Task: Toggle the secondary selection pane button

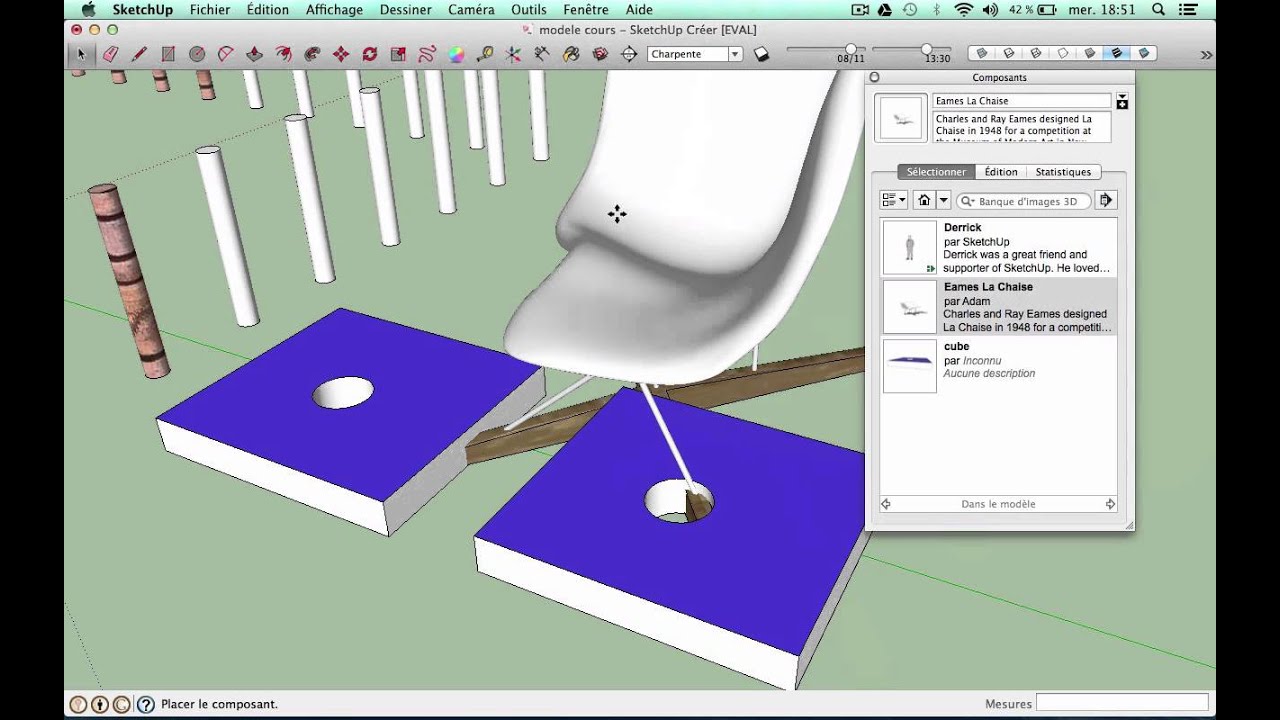Action: [1122, 101]
